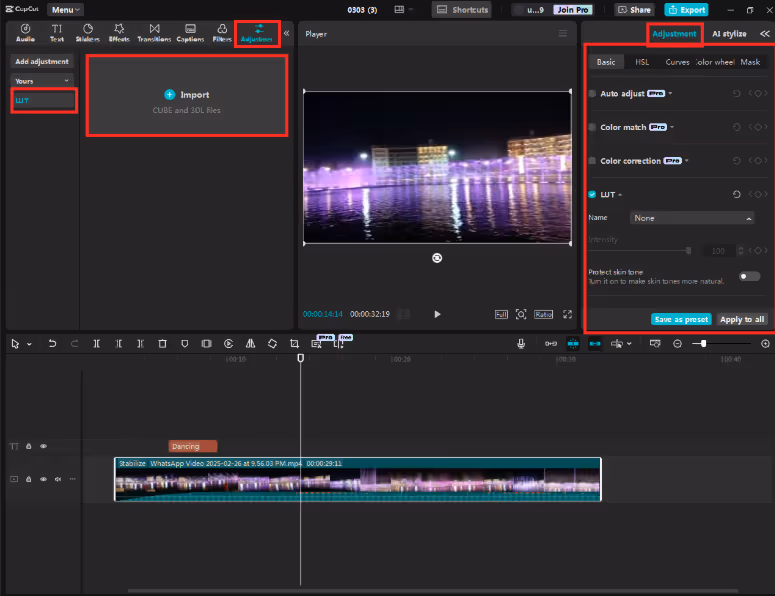Click the center reset icon below the preview

click(437, 258)
